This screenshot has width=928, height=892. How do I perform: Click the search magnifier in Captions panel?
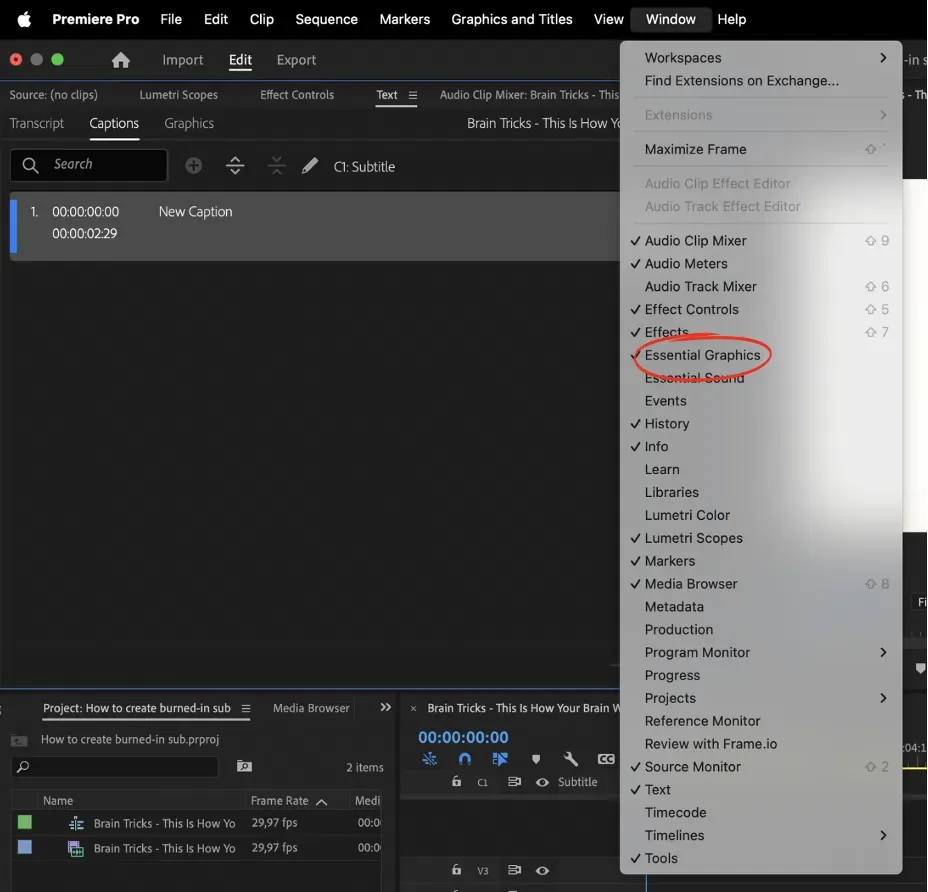pyautogui.click(x=30, y=165)
